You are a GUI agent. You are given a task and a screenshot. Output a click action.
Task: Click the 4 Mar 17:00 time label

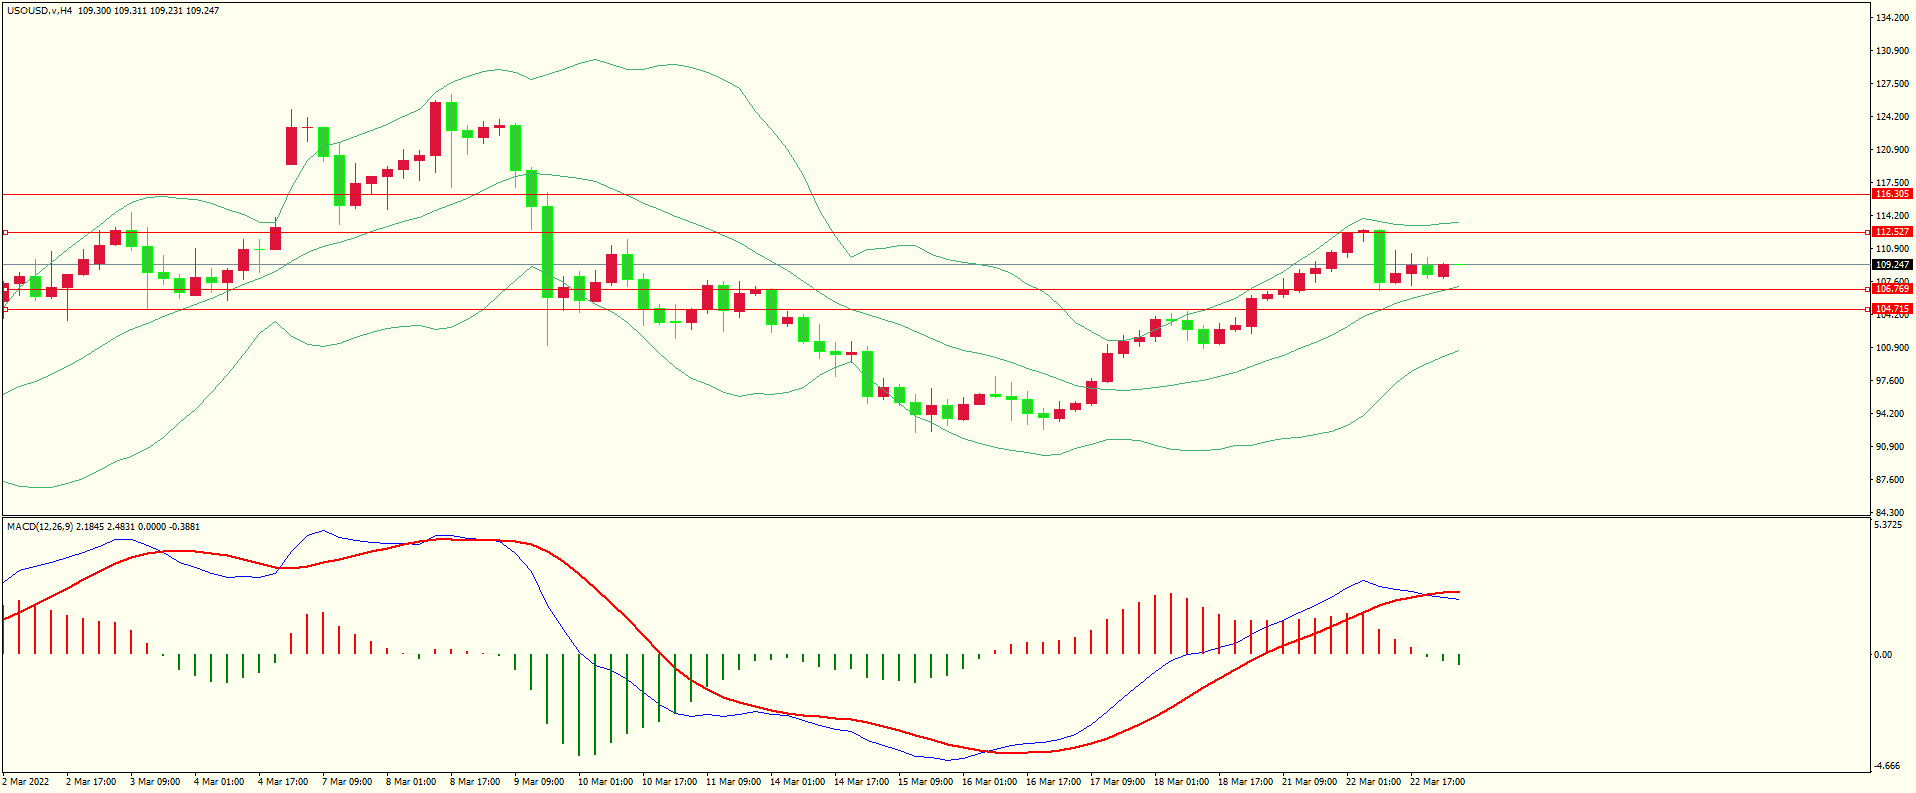tap(283, 782)
